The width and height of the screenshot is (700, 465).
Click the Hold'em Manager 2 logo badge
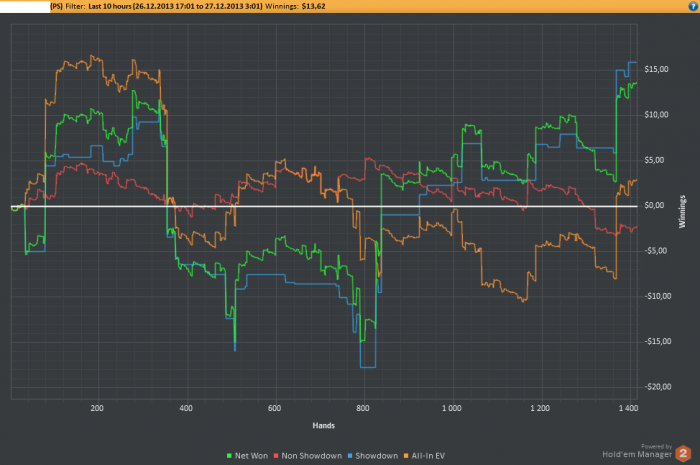tap(683, 453)
